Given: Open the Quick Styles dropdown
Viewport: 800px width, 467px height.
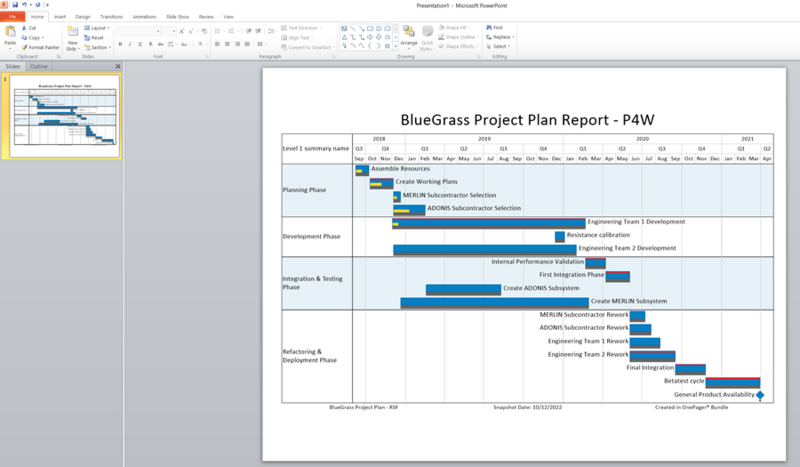Looking at the screenshot, I should pos(427,38).
